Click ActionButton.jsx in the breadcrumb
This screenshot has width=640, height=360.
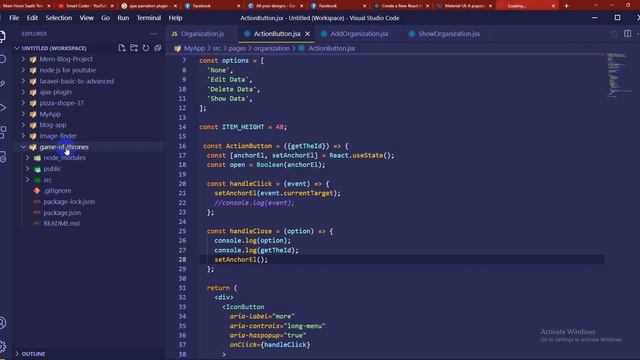331,48
